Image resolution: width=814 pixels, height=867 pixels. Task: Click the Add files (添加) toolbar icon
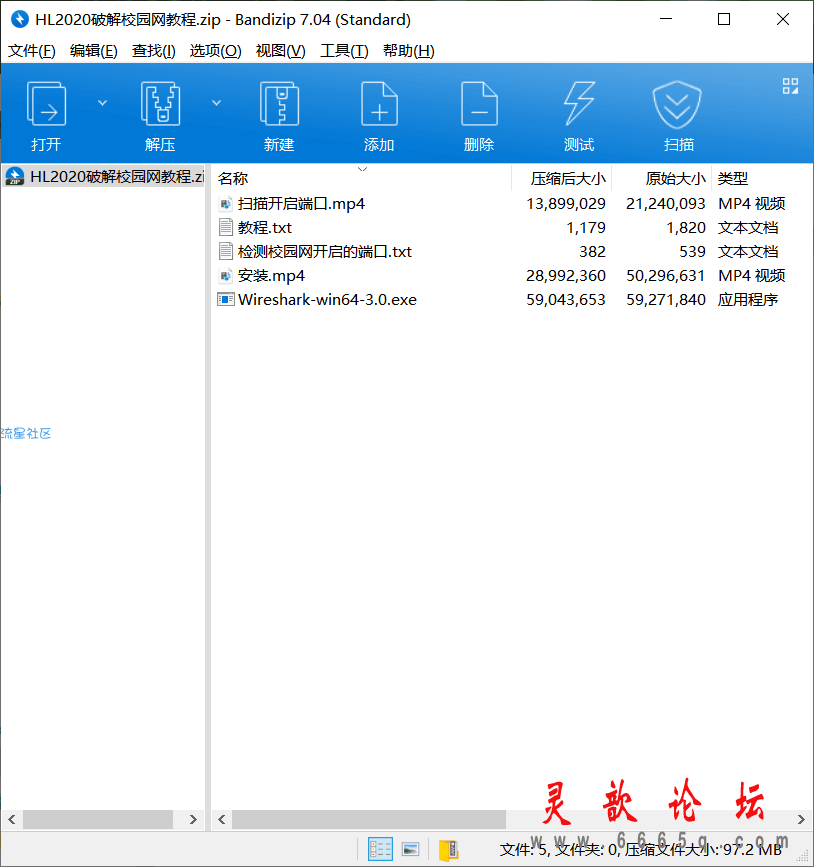(x=379, y=103)
